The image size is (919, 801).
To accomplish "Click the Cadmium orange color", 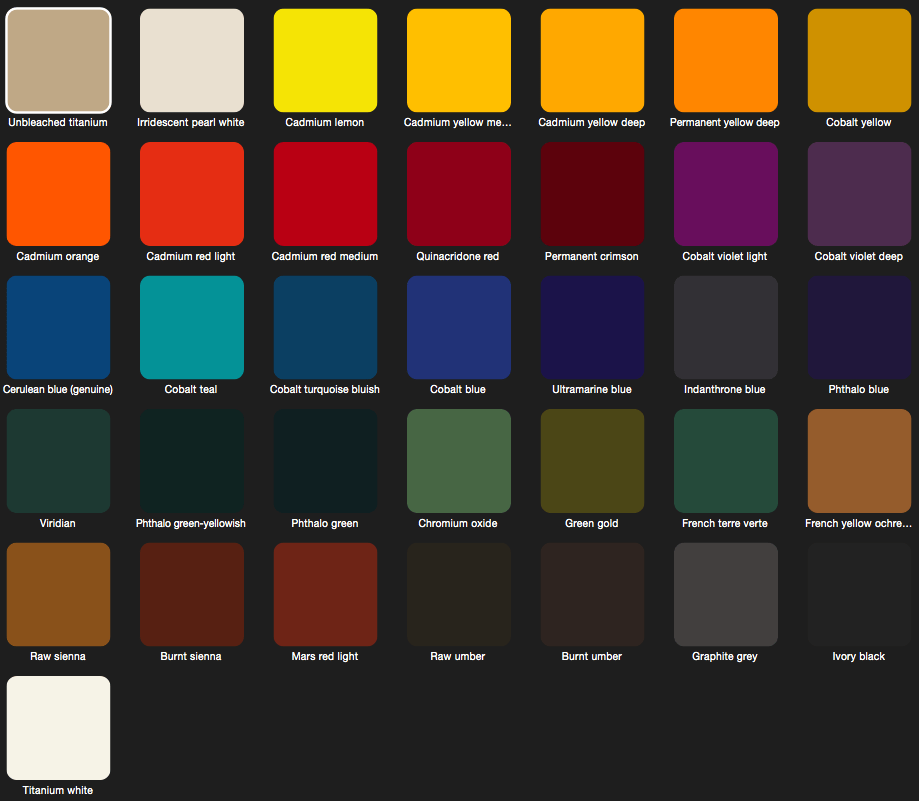I will pos(58,194).
